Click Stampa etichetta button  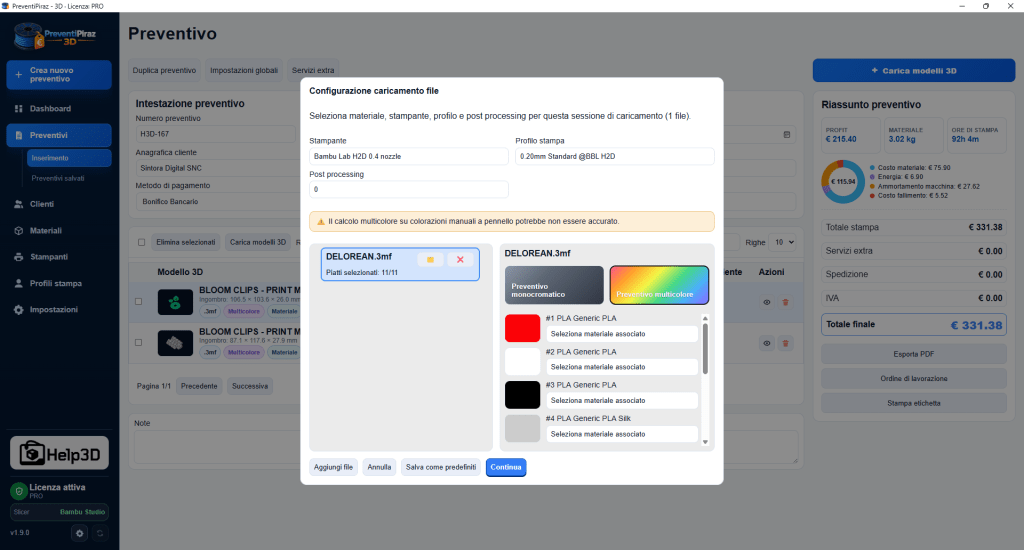[x=914, y=403]
